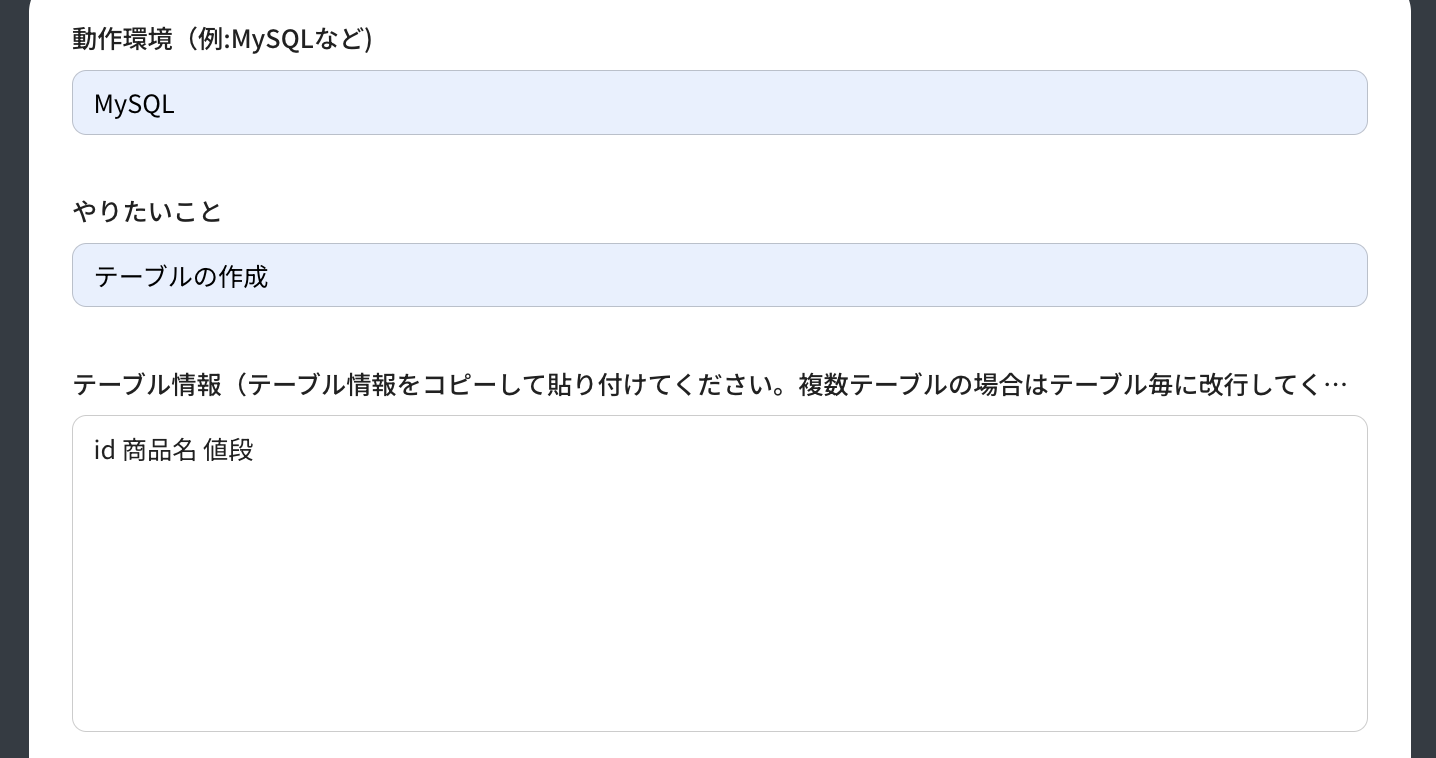Screen dimensions: 1436x758
Task: Click the dark background left of the form
Action: (14, 400)
